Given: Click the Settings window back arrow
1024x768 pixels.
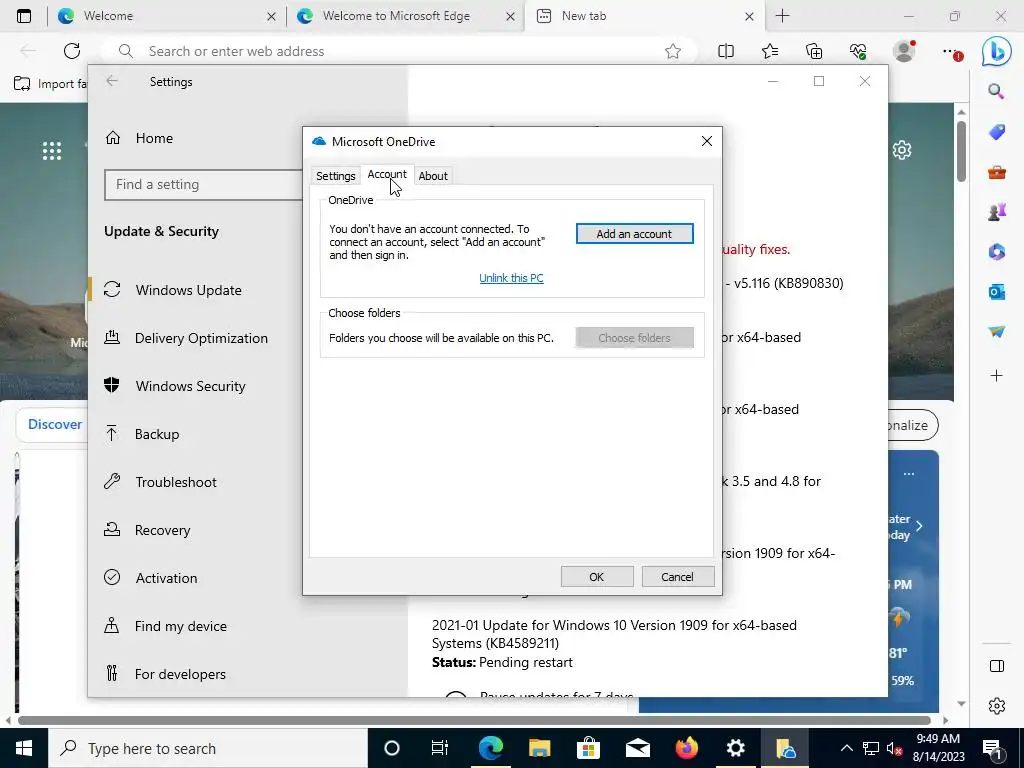Looking at the screenshot, I should click(112, 80).
